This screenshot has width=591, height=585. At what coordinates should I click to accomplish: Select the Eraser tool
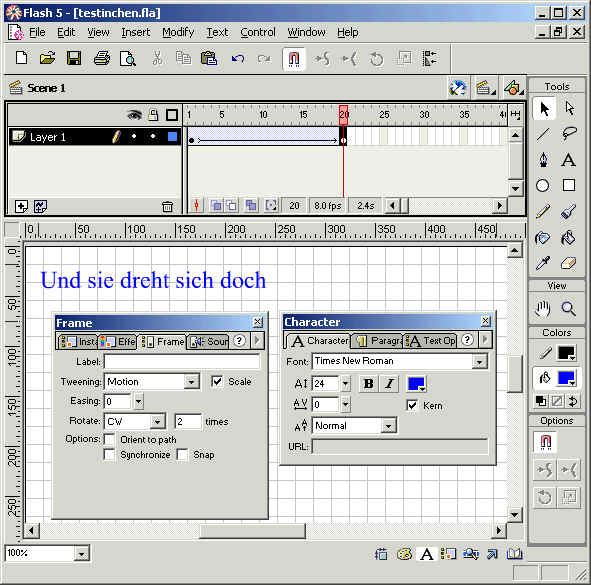(x=568, y=263)
